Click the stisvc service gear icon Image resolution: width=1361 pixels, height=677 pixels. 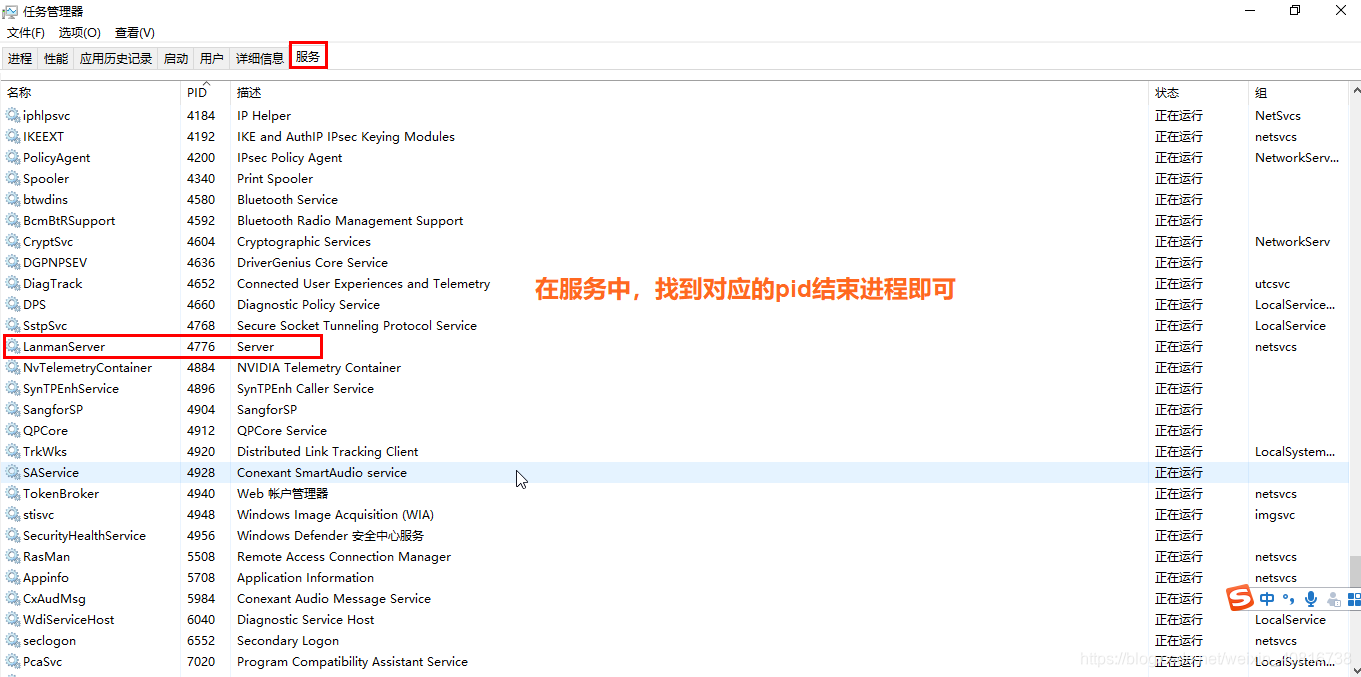coord(13,515)
